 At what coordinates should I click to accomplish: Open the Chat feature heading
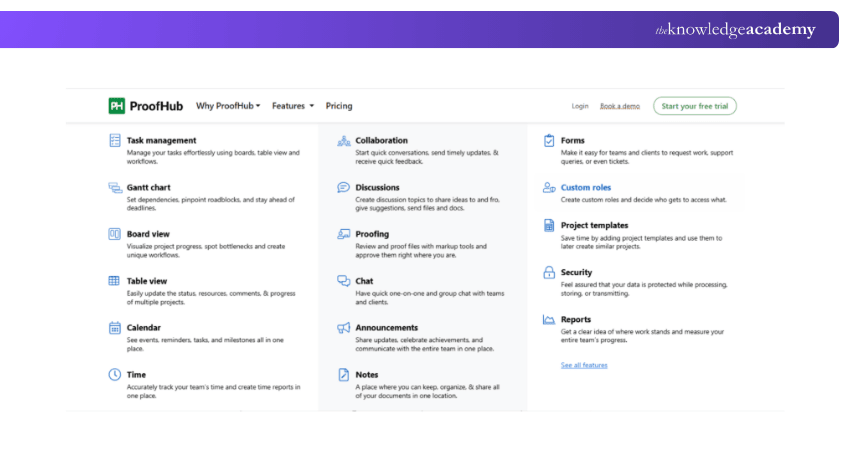click(x=364, y=281)
